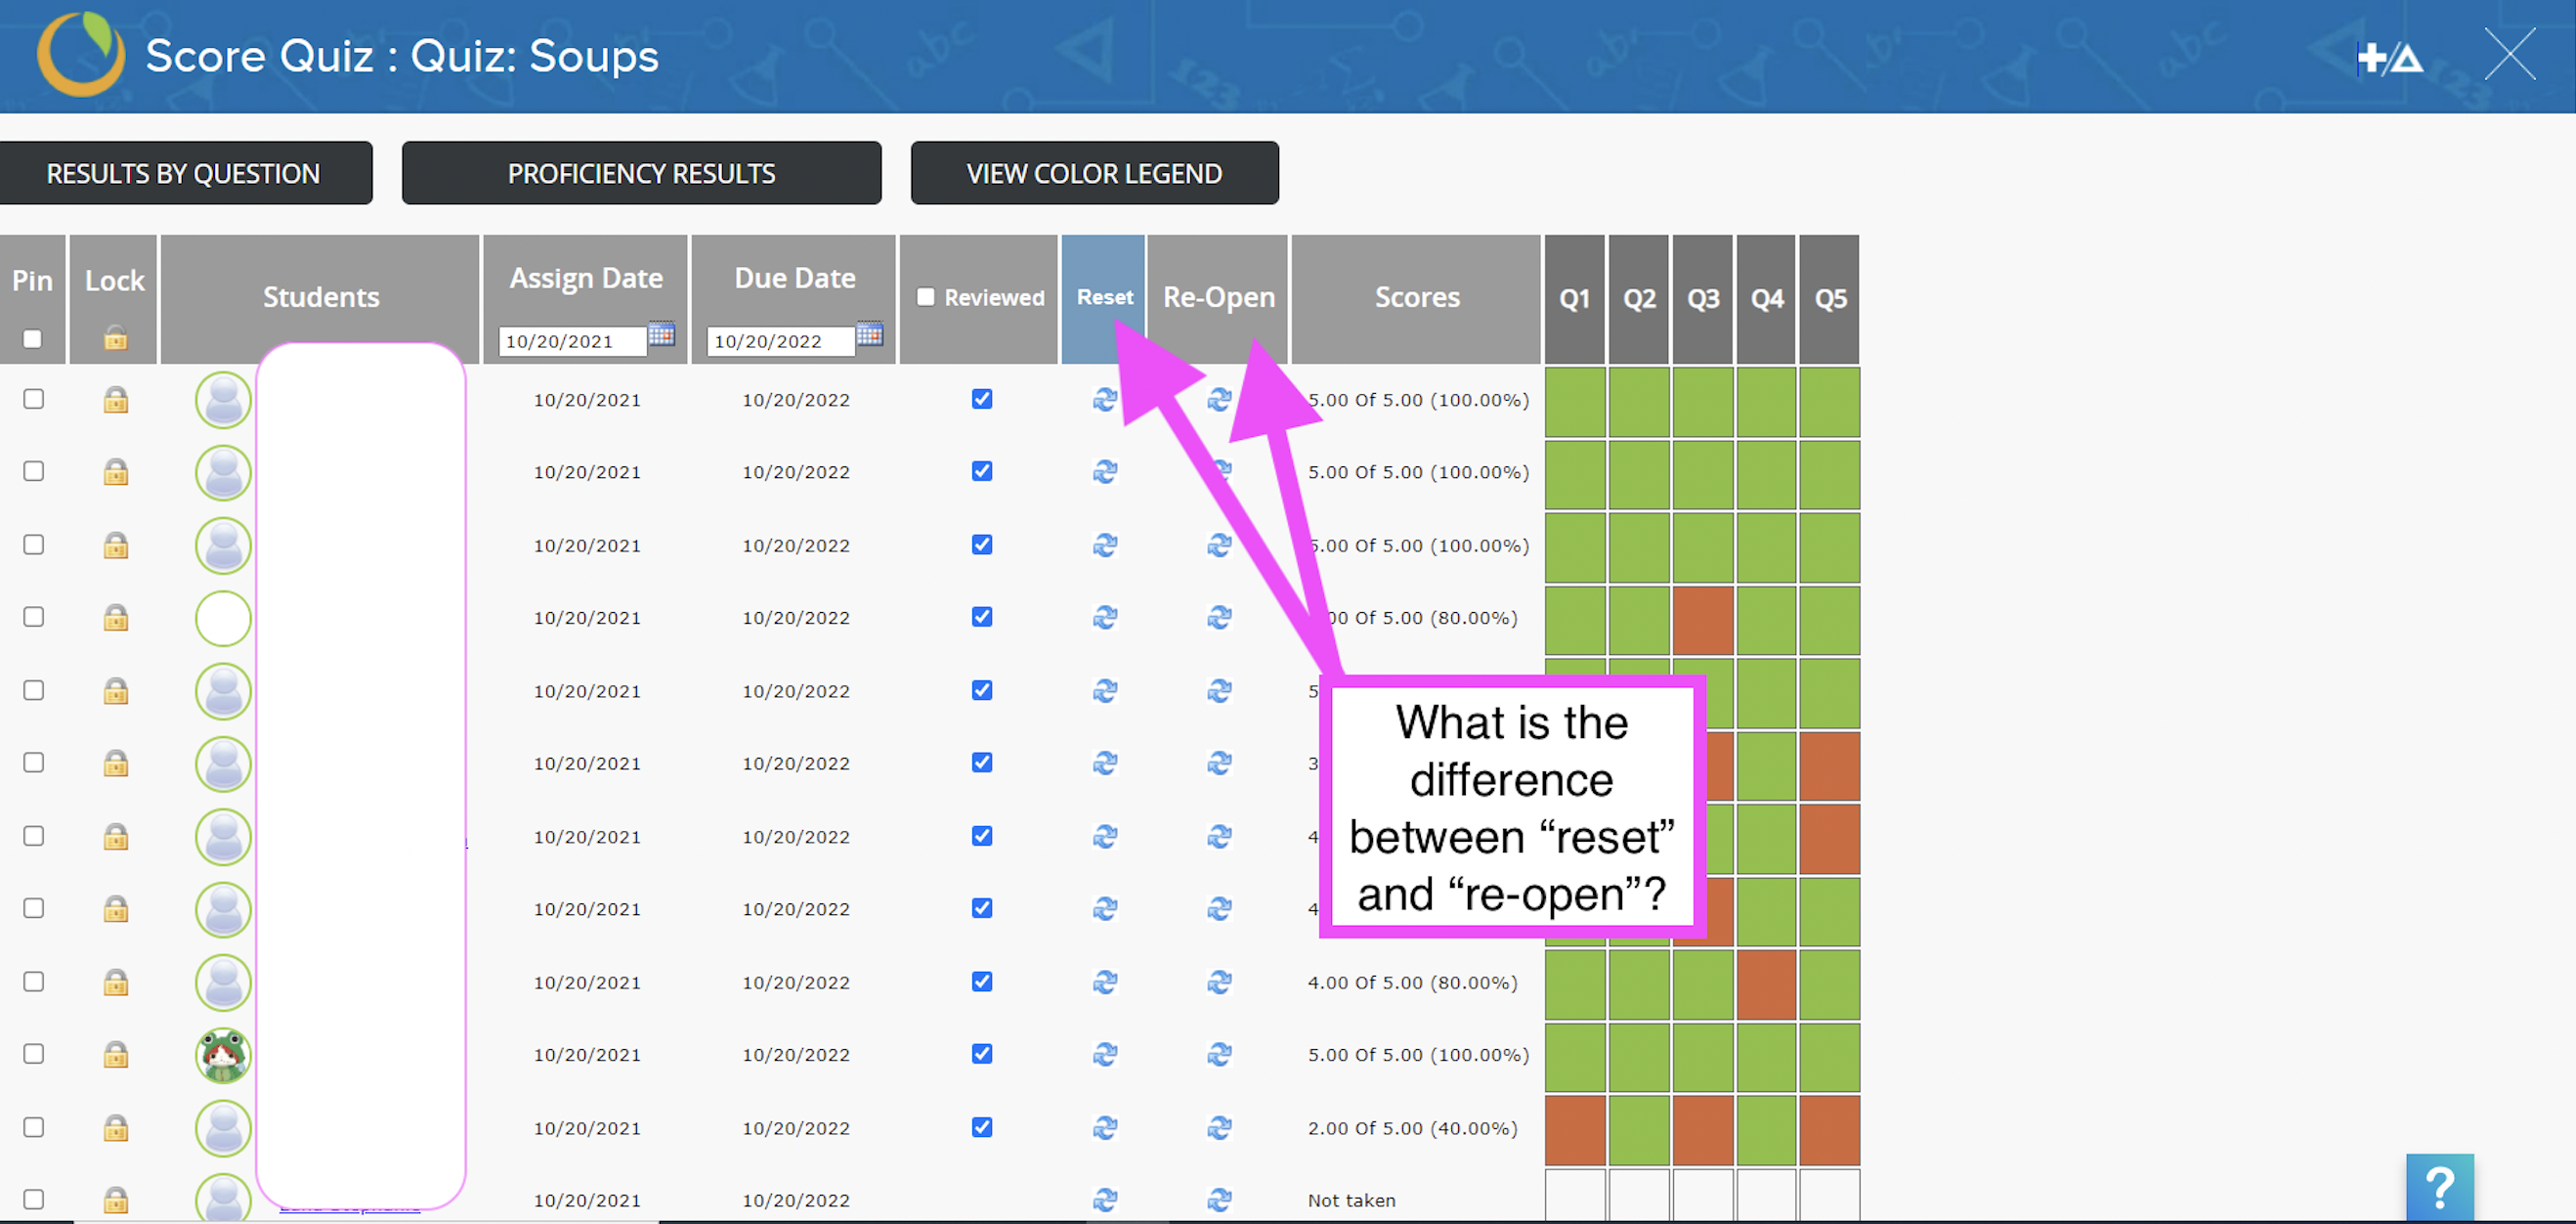The width and height of the screenshot is (2576, 1224).
Task: Click the plus/delta icon in the top bar
Action: tap(2389, 59)
